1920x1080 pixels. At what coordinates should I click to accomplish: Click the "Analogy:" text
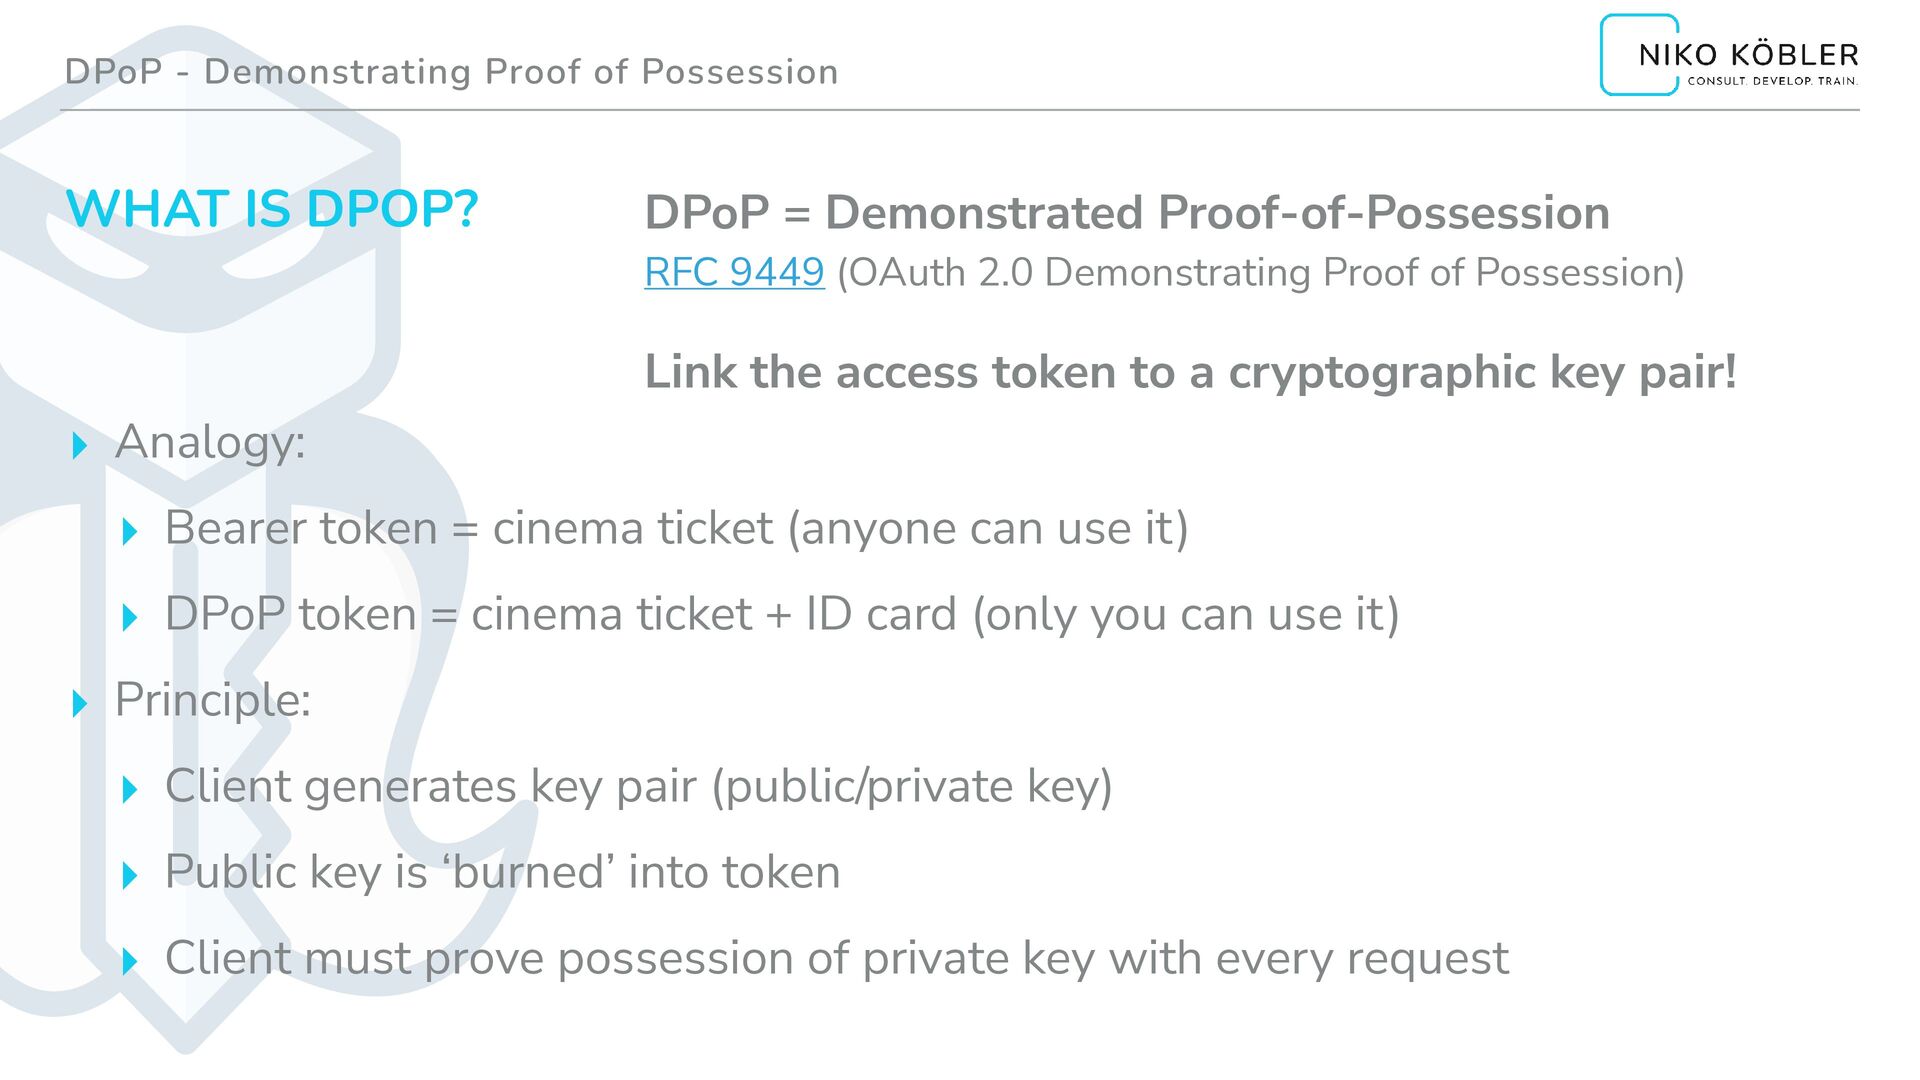pos(210,442)
